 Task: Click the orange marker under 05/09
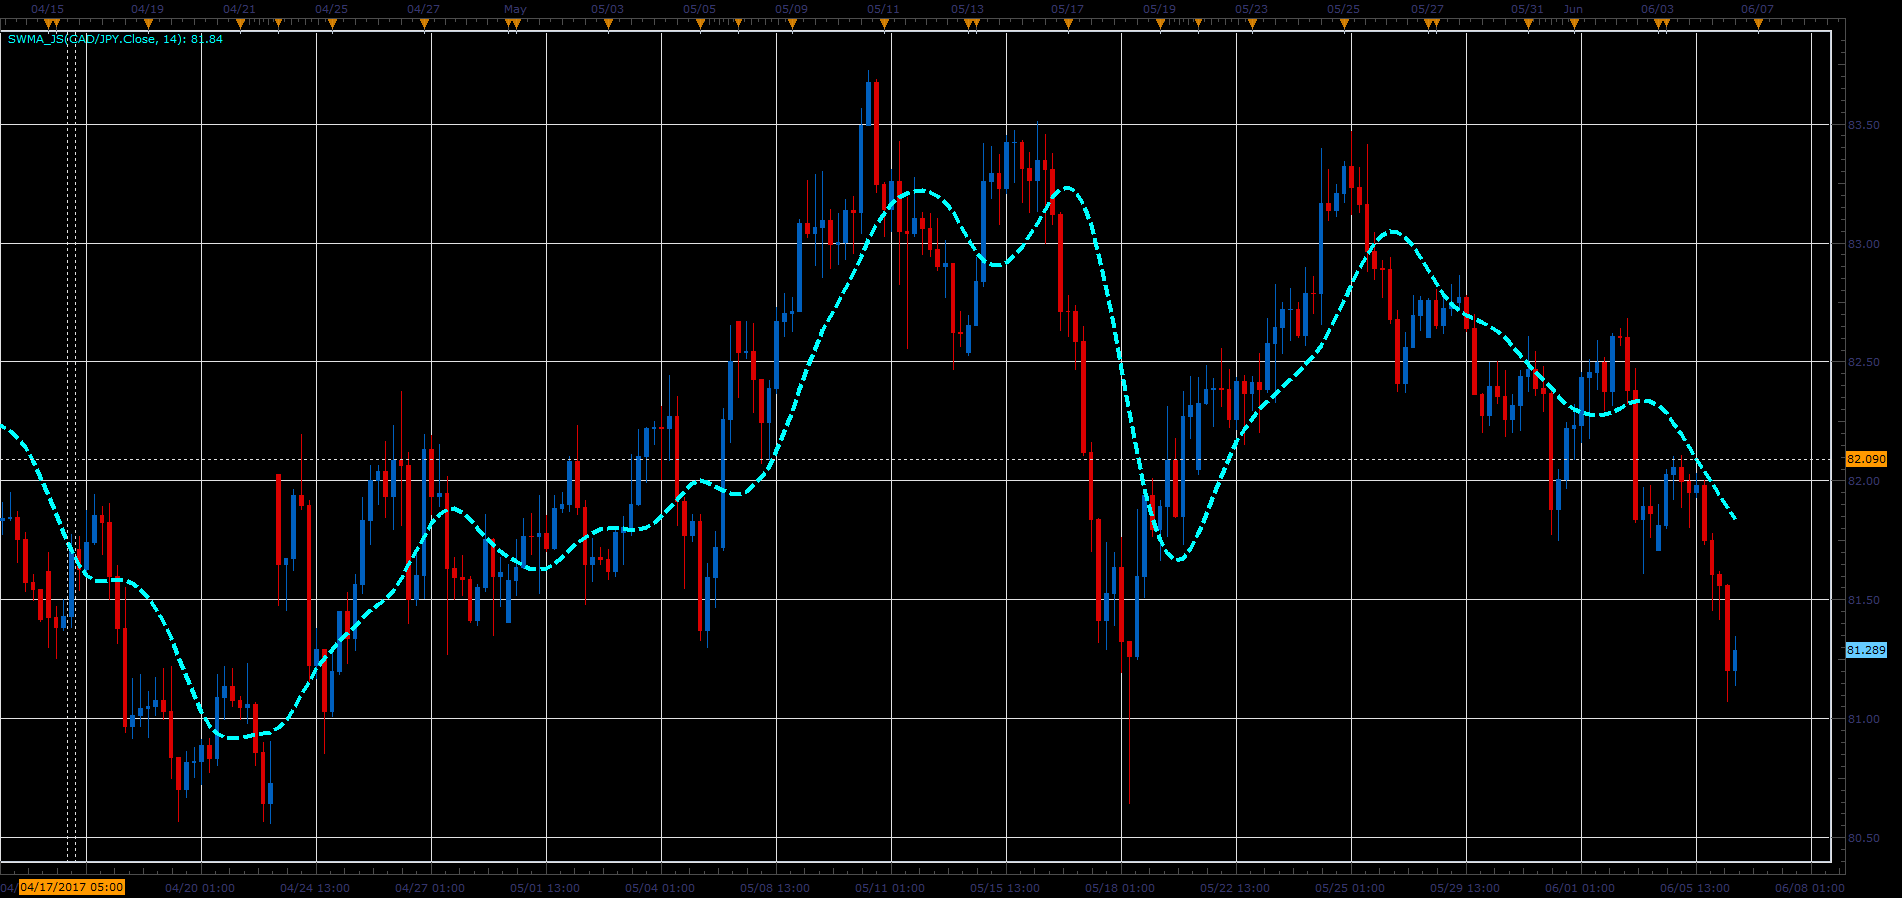[792, 24]
